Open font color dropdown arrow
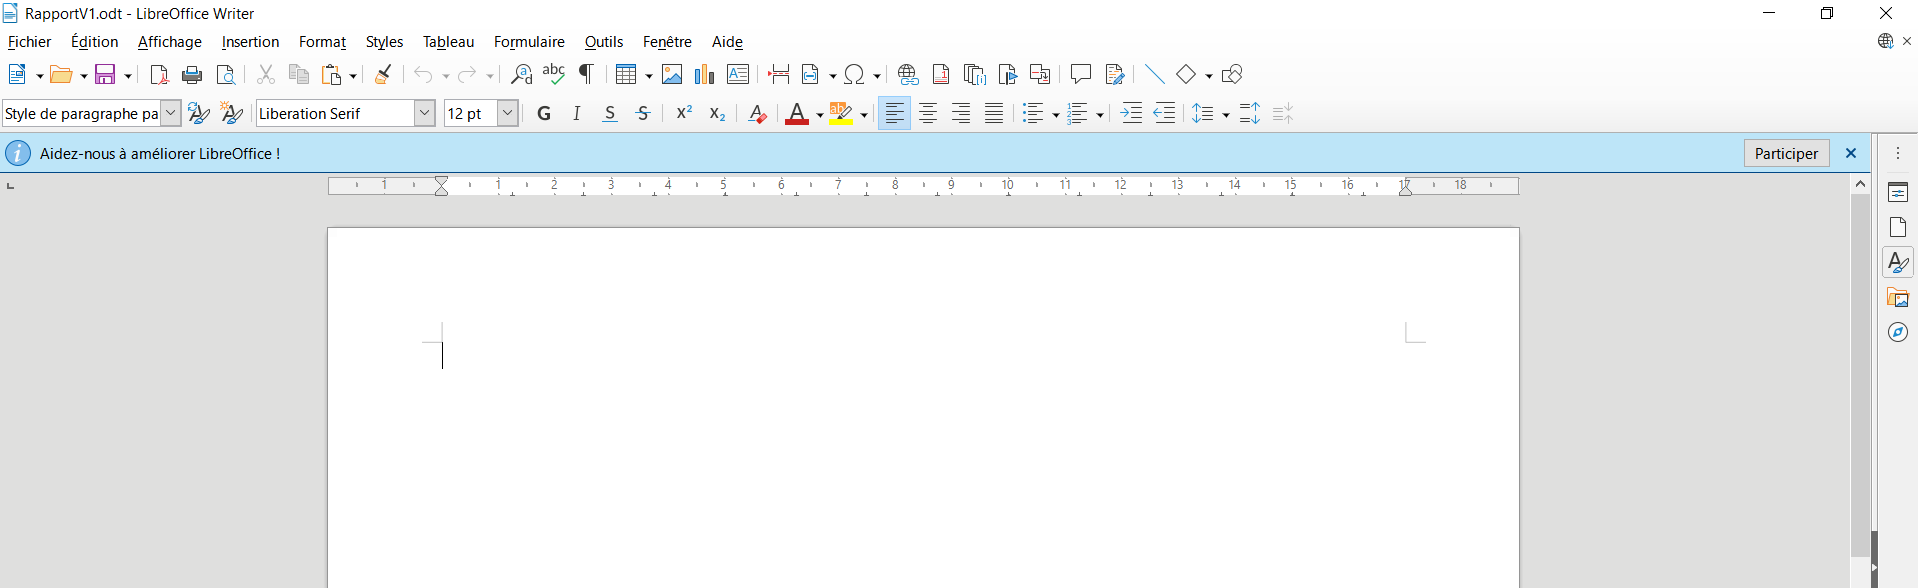This screenshot has width=1918, height=588. (820, 114)
